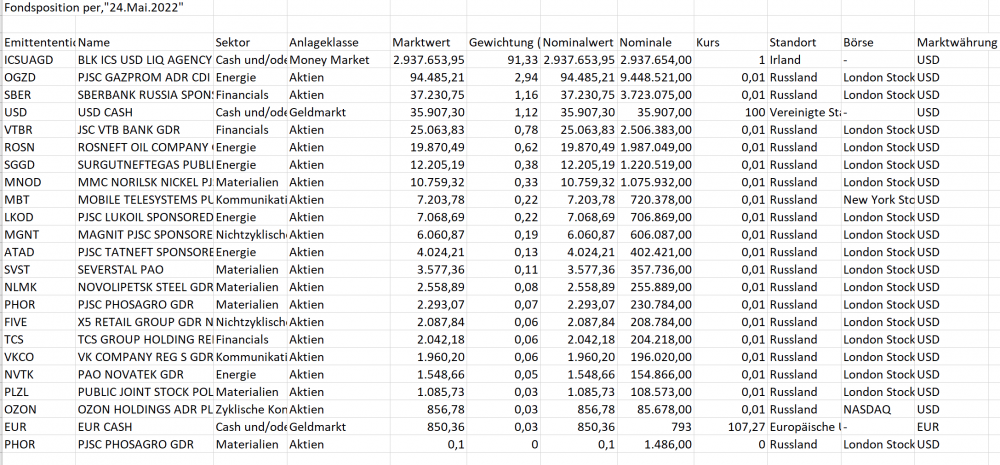This screenshot has width=1000, height=465.
Task: Select nominal 2.937.654,00
Action: pyautogui.click(x=655, y=60)
